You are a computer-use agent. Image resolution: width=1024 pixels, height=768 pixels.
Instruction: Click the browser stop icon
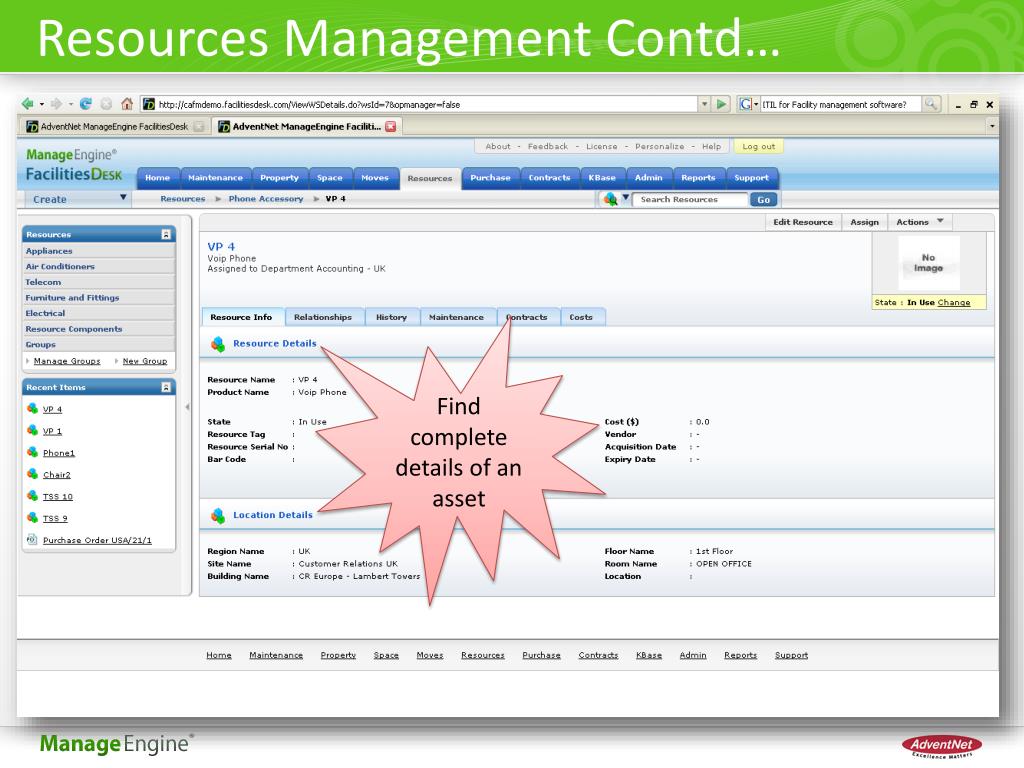(x=106, y=104)
